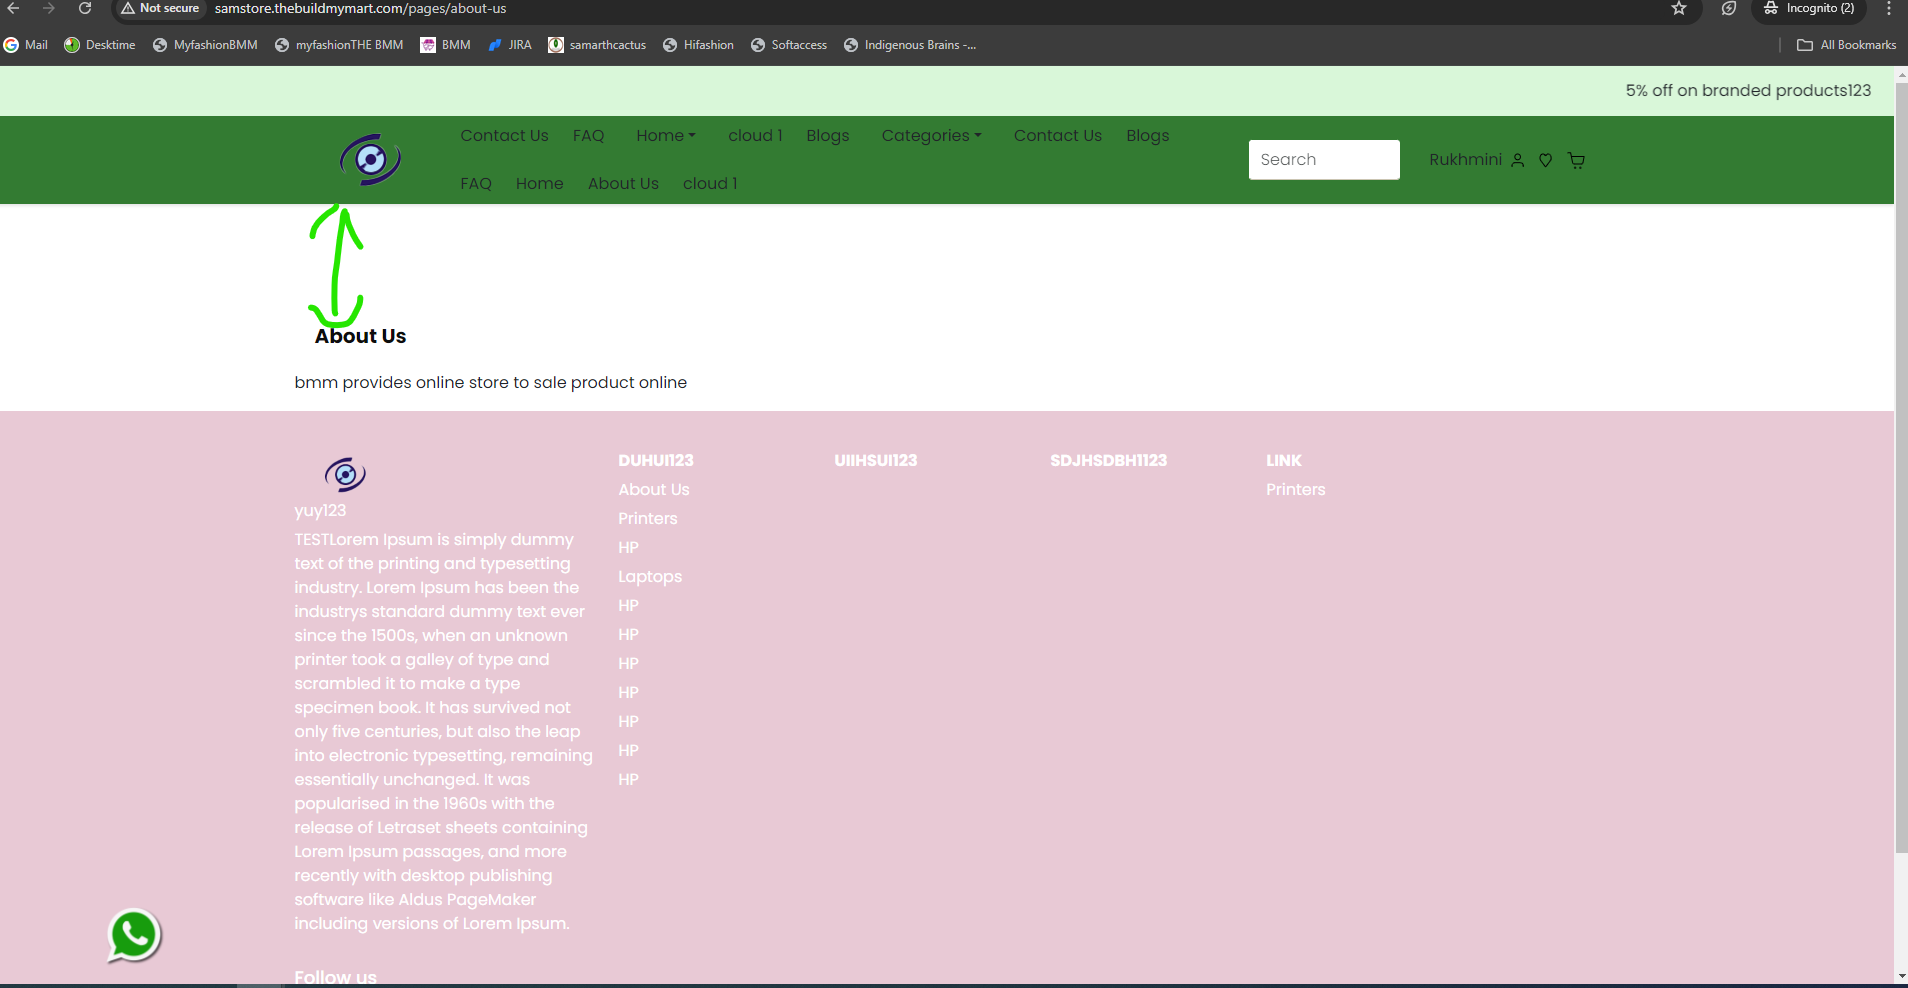Open first Contact Us link in top nav

pos(504,136)
